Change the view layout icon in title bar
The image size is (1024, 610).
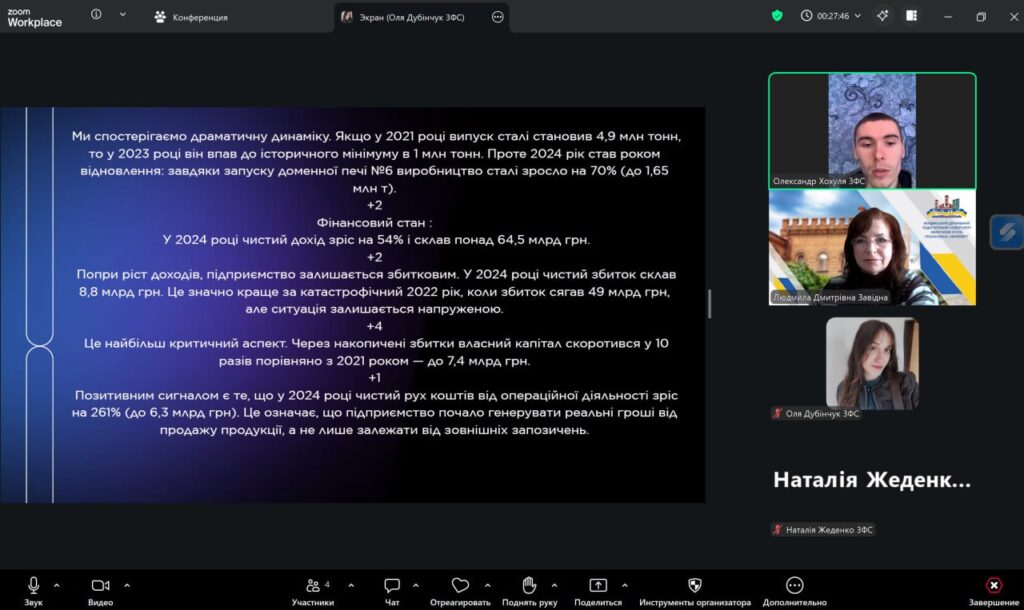[912, 16]
